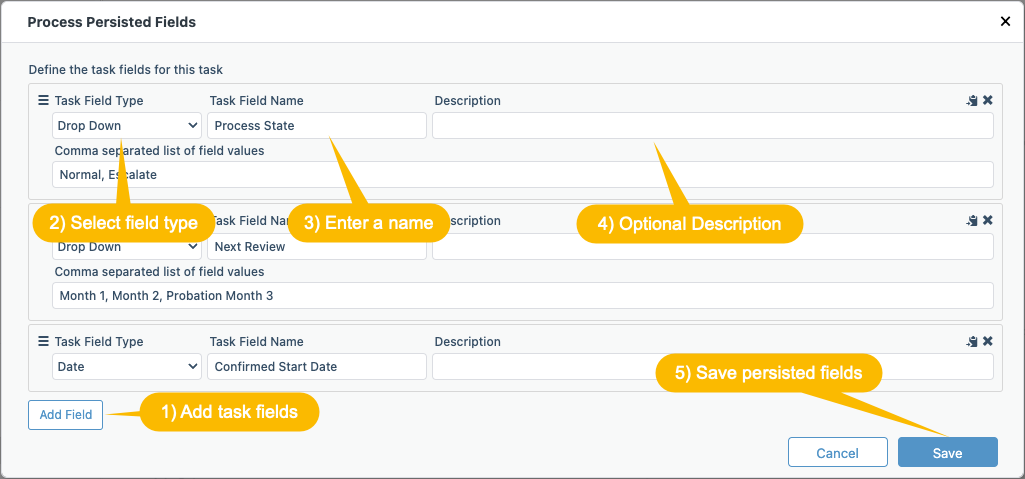Delete the Confirmed Start Date field row
This screenshot has width=1025, height=479.
pyautogui.click(x=988, y=341)
